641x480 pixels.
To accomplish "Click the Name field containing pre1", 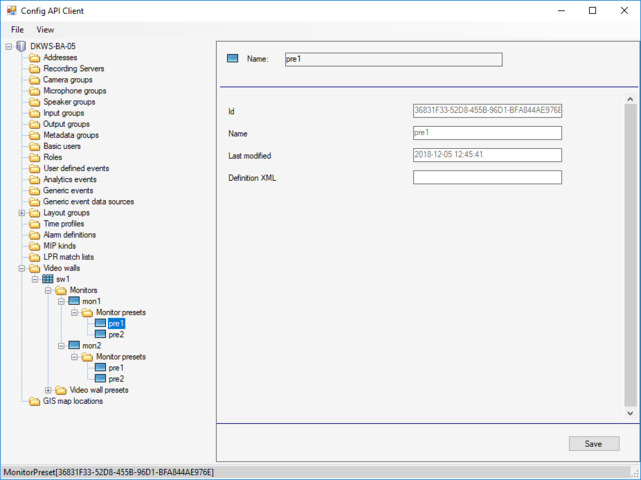I will [x=487, y=133].
